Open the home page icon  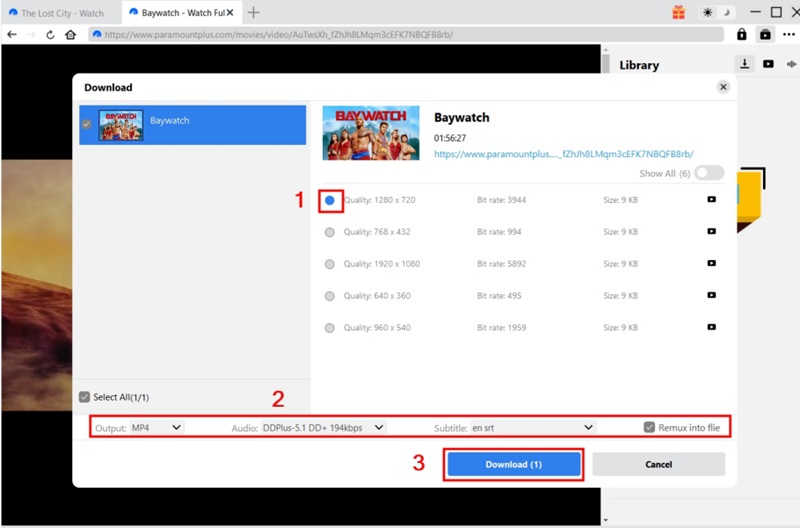click(70, 35)
